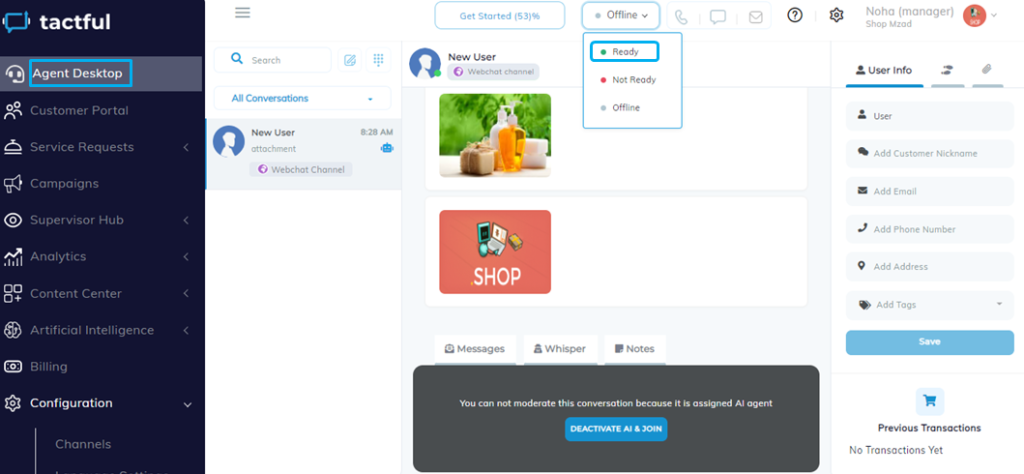Open the Add Tags dropdown
Viewport: 1024px width, 474px height.
[929, 305]
